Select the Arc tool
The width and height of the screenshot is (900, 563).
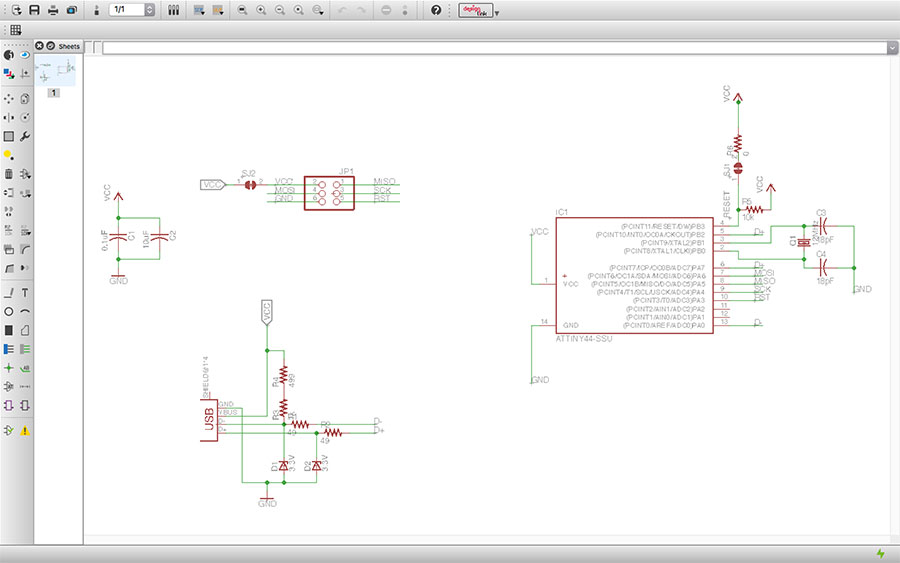25,311
